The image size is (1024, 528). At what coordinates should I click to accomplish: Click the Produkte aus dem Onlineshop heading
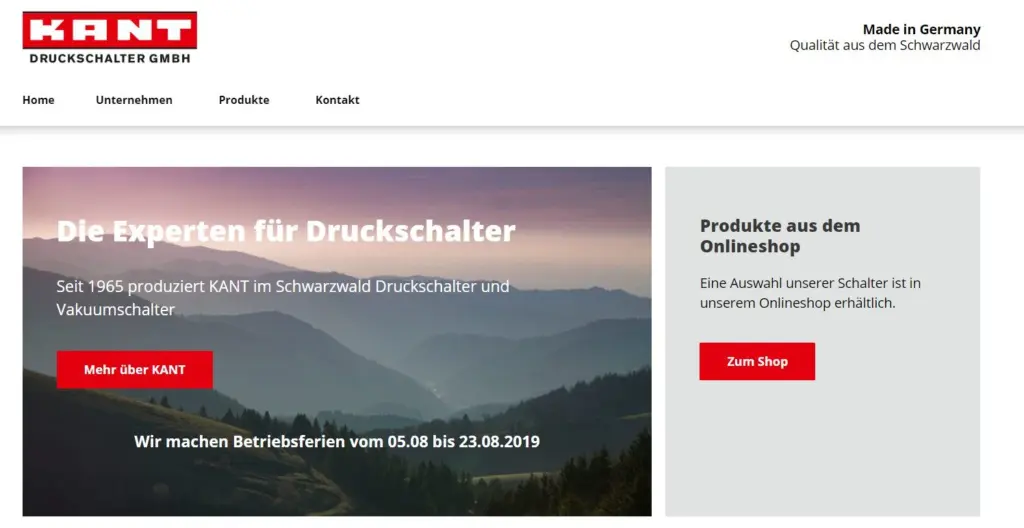pyautogui.click(x=780, y=236)
